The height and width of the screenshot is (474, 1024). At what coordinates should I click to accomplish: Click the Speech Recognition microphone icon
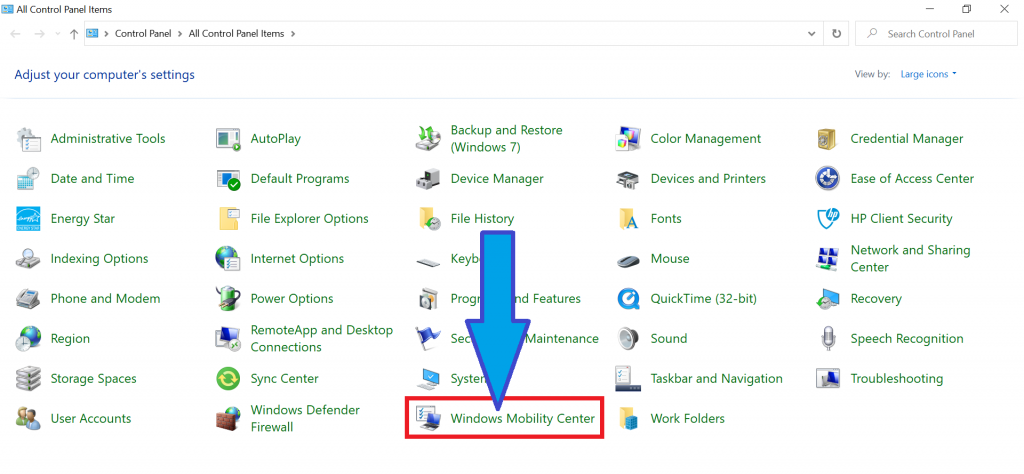[827, 339]
